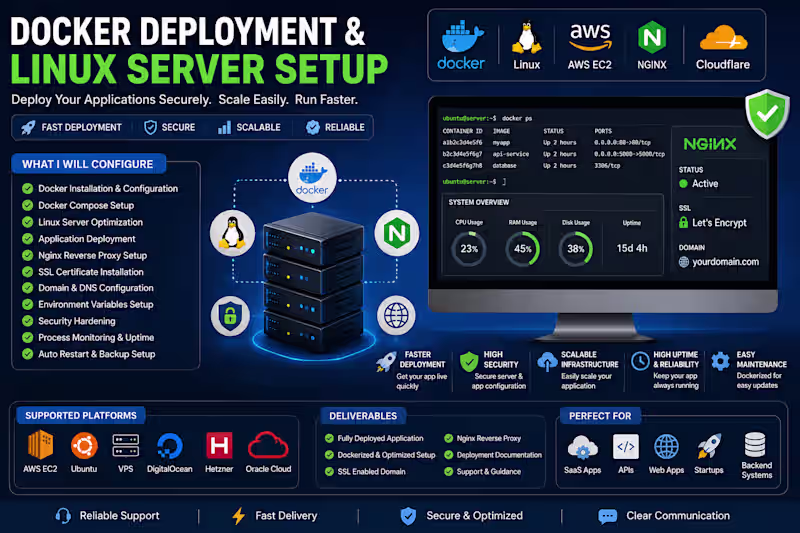Click the padlock icon beside Let's Encrypt
The height and width of the screenshot is (533, 800).
(x=684, y=222)
